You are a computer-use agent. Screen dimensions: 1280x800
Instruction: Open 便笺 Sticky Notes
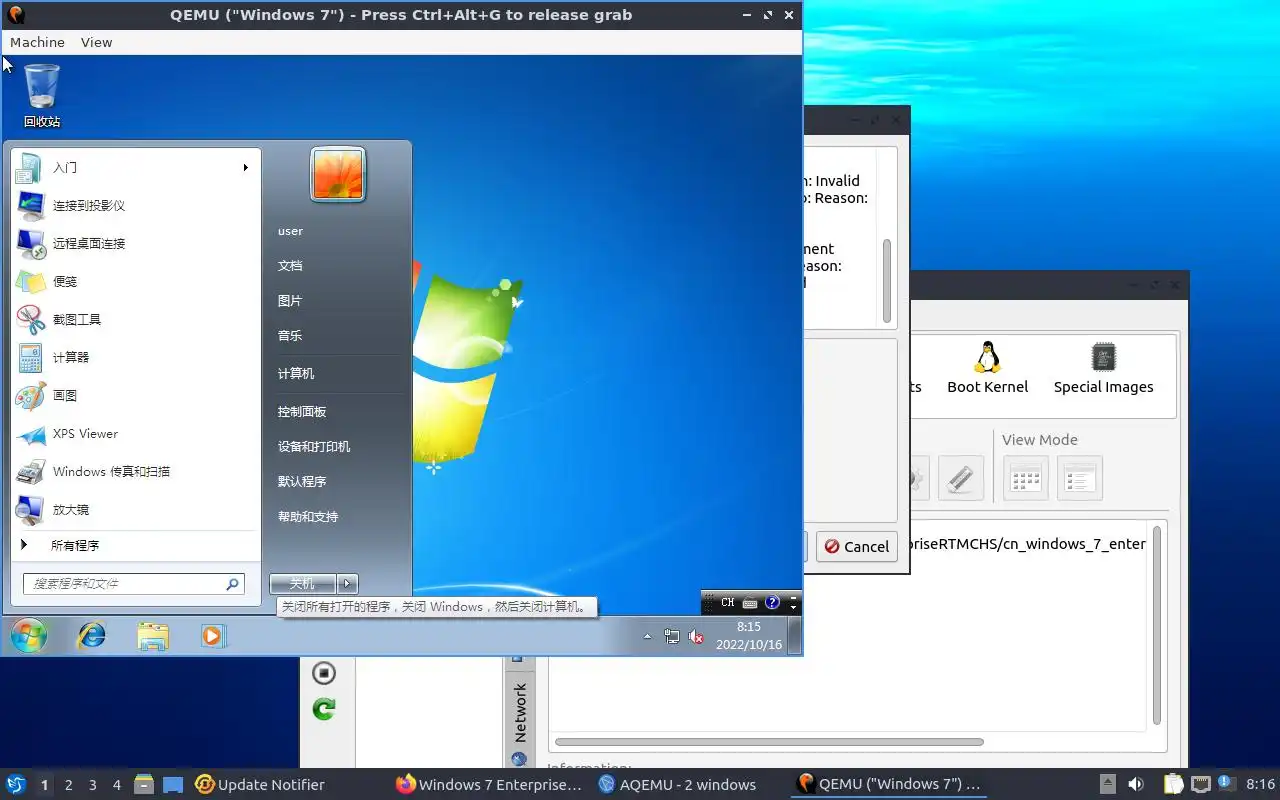(135, 281)
